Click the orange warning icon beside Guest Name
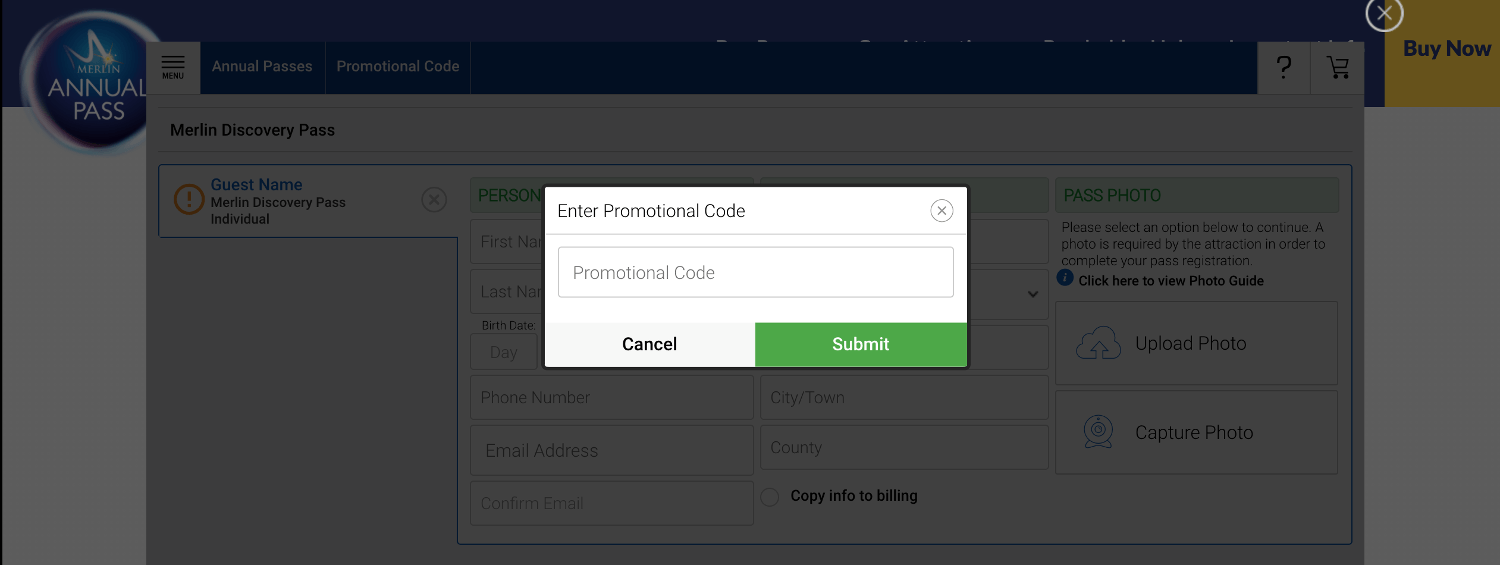 point(189,200)
